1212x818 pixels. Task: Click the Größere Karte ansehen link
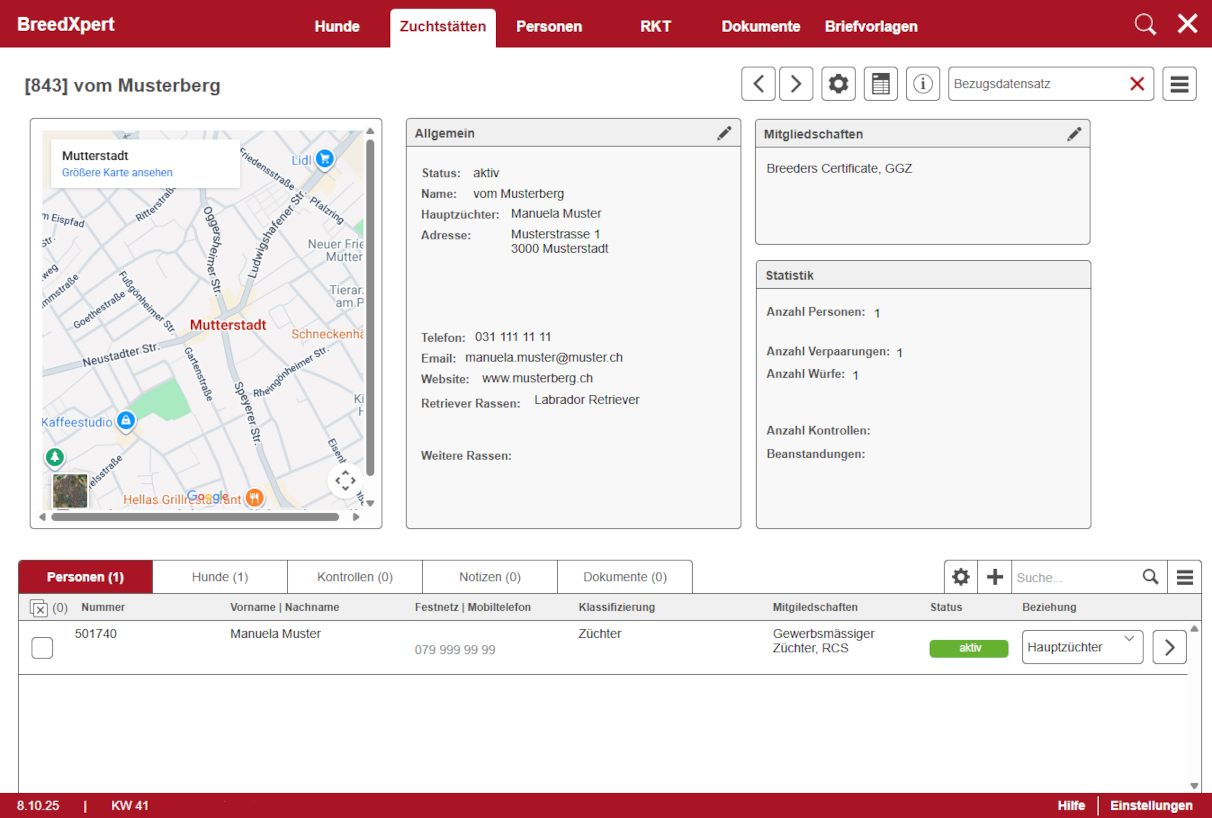point(117,173)
